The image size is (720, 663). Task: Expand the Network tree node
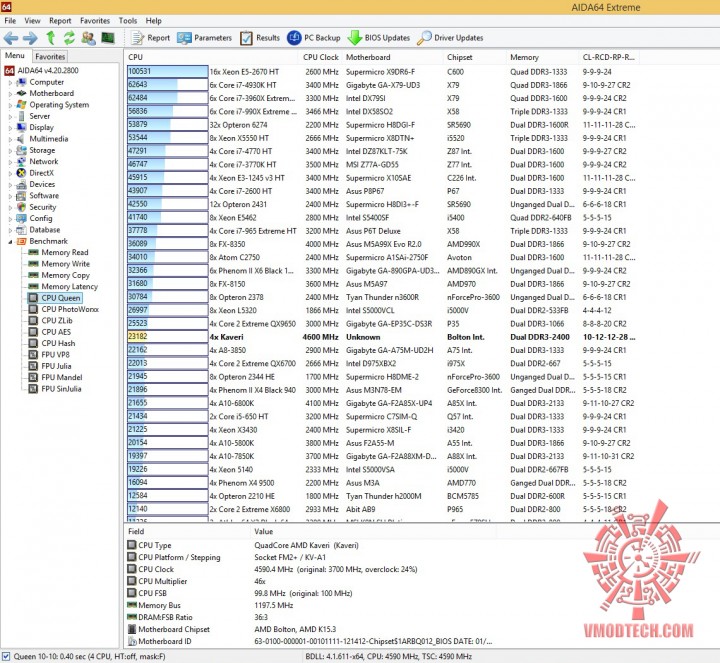click(x=10, y=162)
